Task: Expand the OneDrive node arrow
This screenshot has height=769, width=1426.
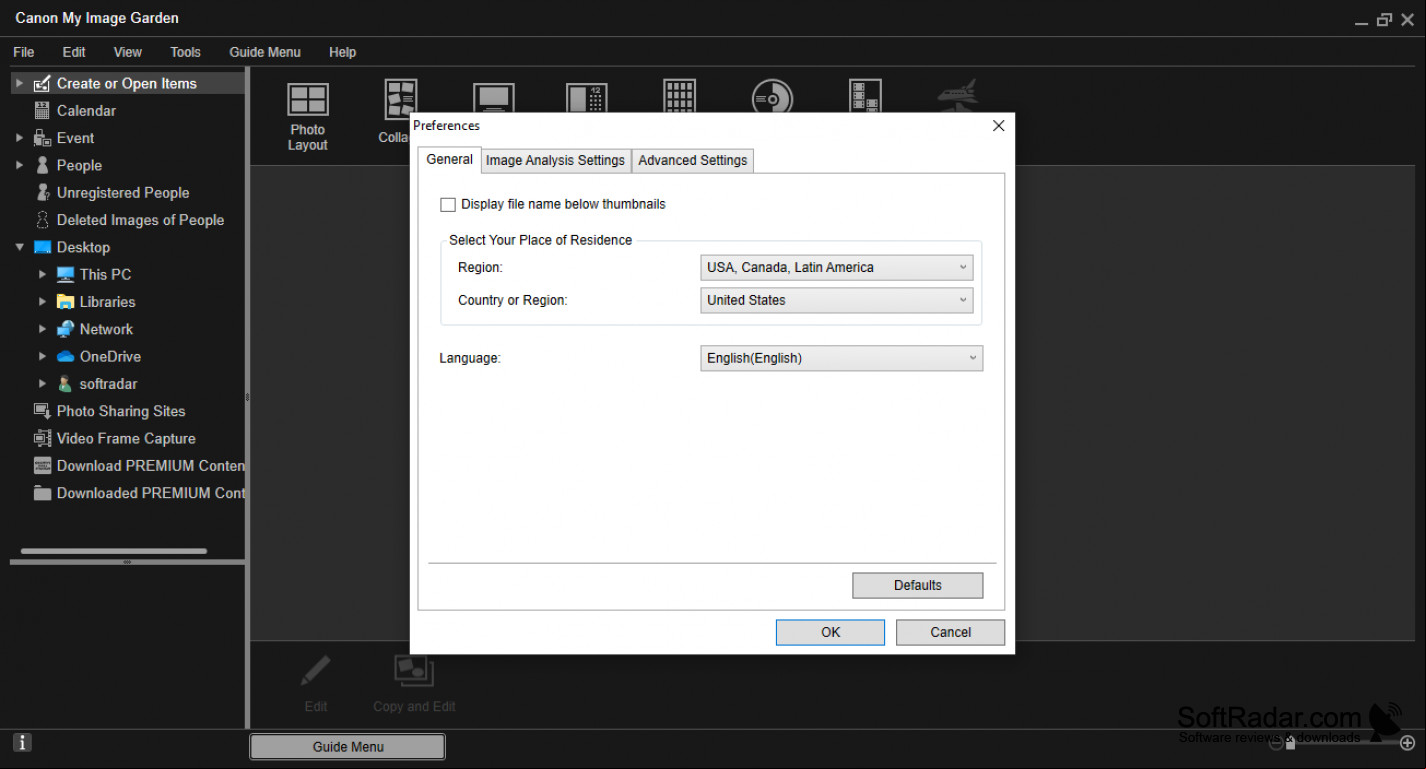Action: tap(42, 356)
